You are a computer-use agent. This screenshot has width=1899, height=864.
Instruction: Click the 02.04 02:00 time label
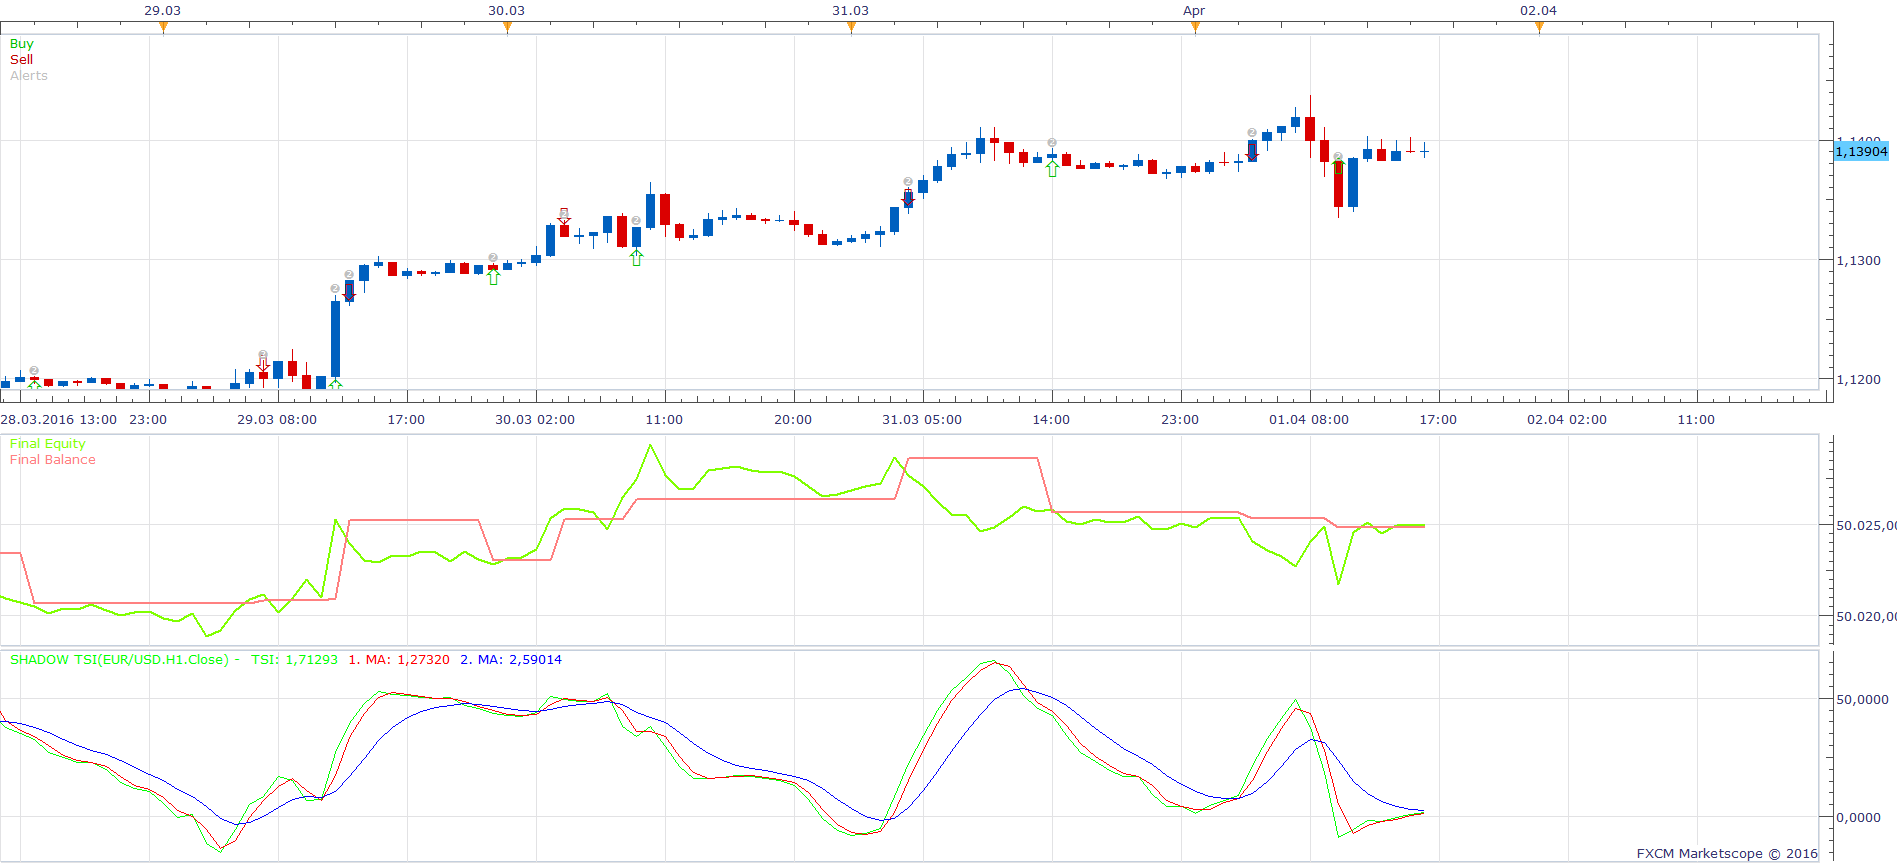coord(1567,420)
